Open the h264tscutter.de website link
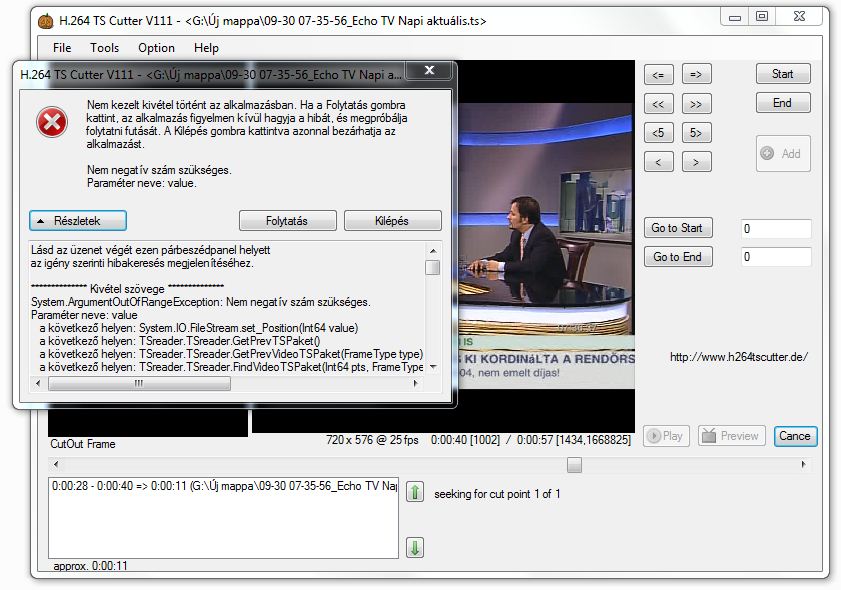 pyautogui.click(x=739, y=357)
